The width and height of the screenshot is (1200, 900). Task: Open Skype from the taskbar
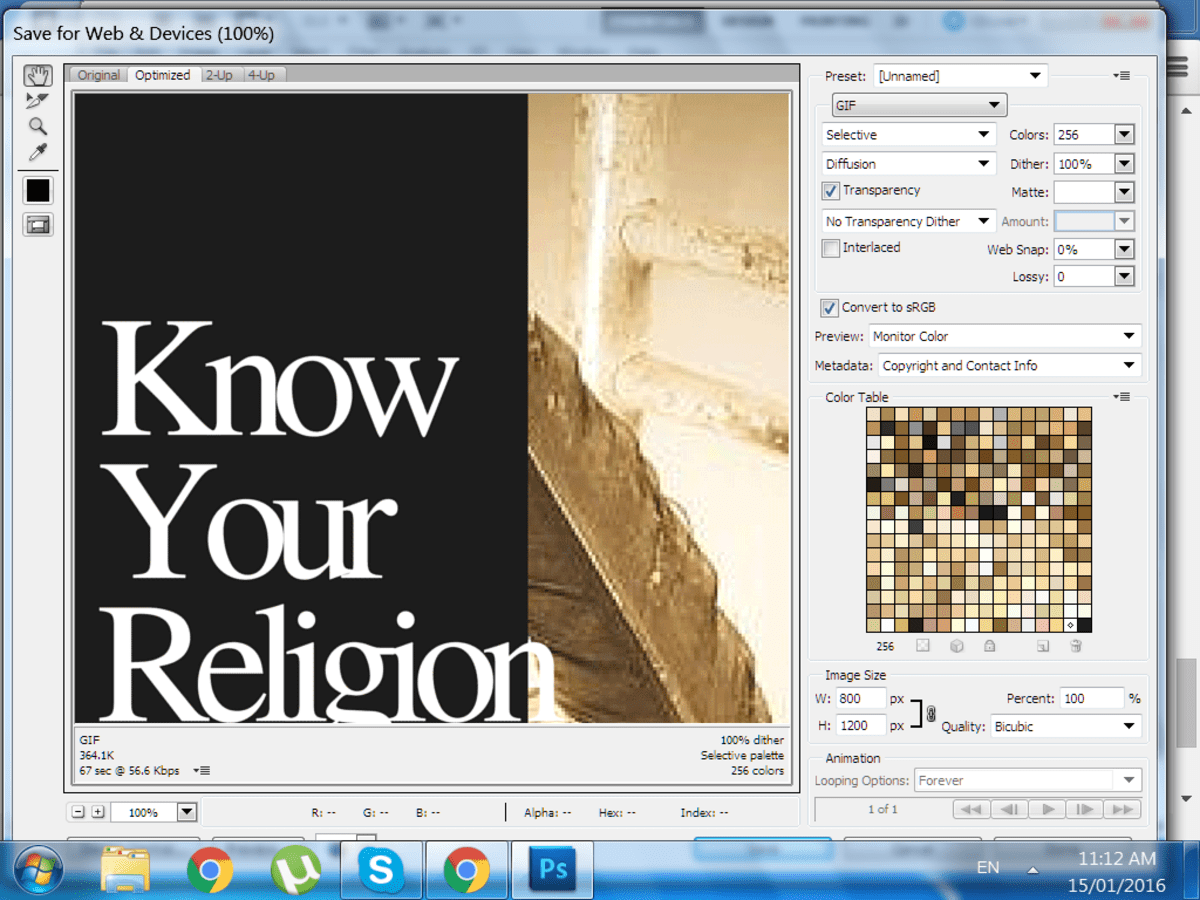tap(381, 869)
